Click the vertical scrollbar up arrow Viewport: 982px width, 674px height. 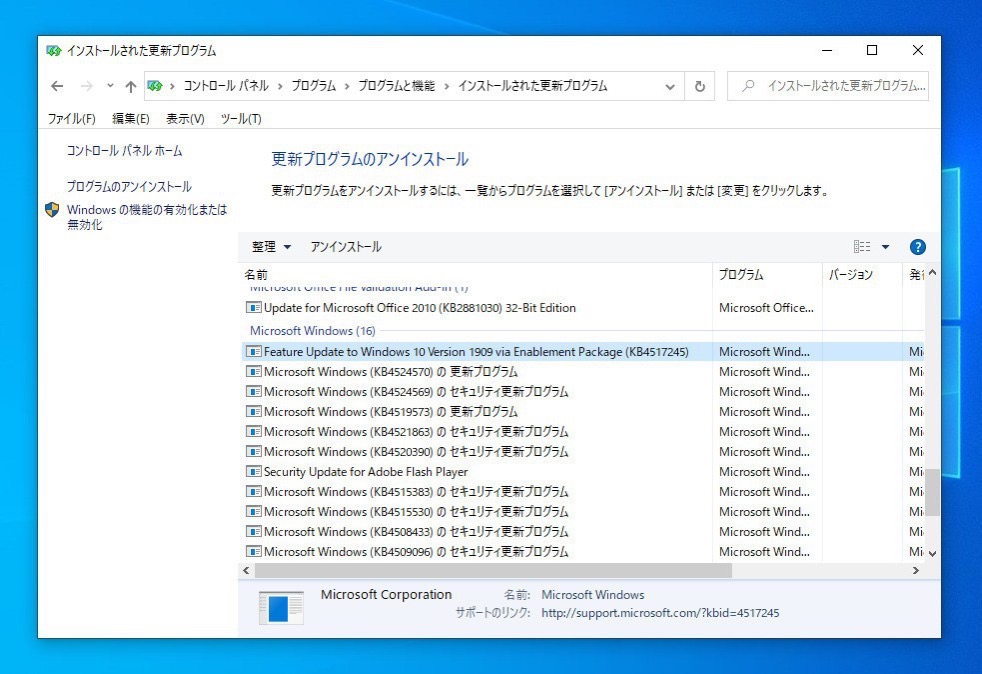(933, 273)
